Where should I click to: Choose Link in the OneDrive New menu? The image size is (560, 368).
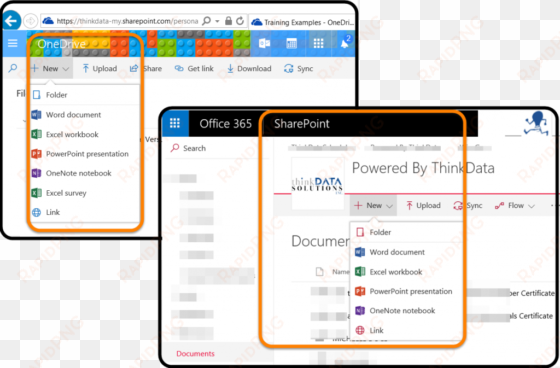pos(85,212)
